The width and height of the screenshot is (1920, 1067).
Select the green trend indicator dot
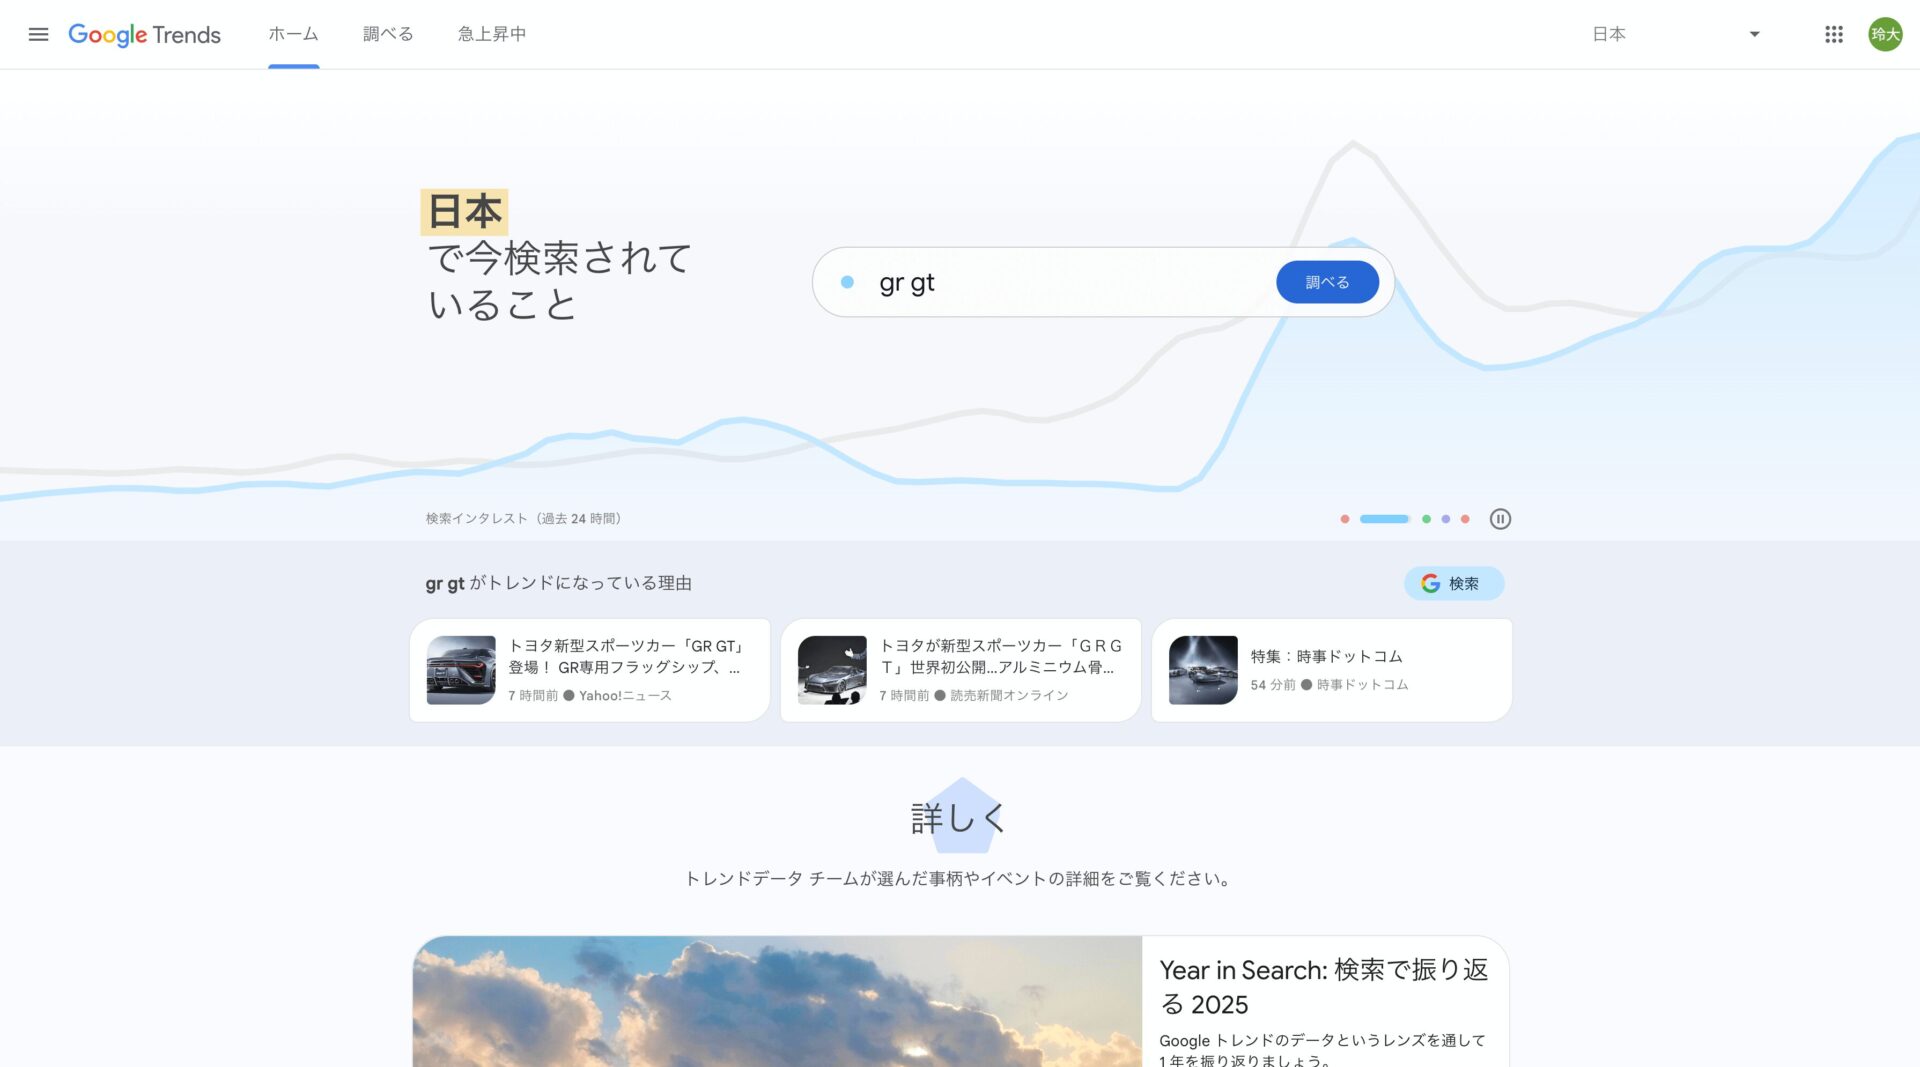[1426, 519]
